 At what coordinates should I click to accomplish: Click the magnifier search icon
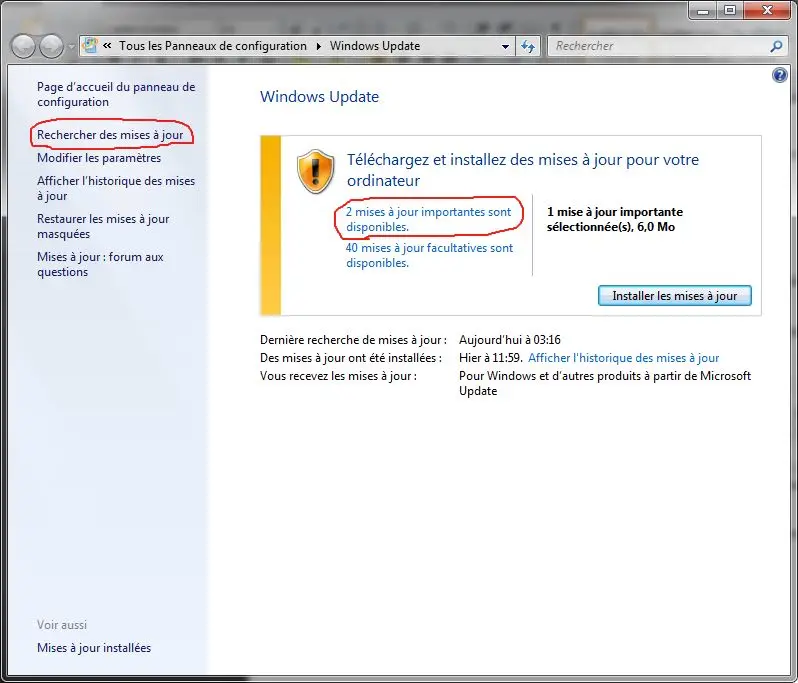point(776,46)
